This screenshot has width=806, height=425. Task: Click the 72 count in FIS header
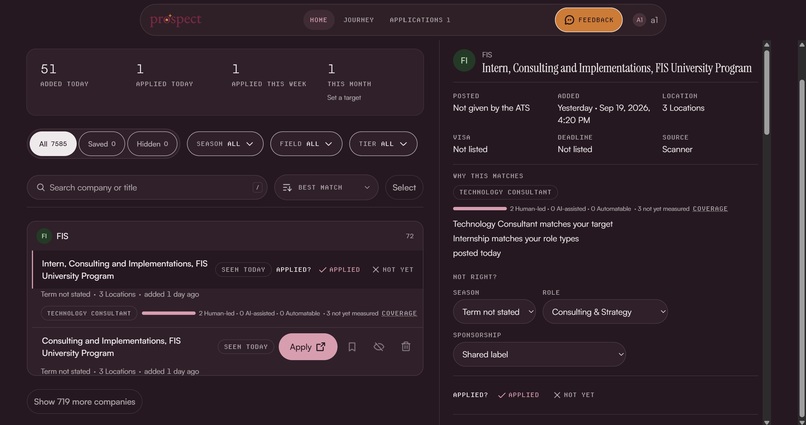(410, 236)
